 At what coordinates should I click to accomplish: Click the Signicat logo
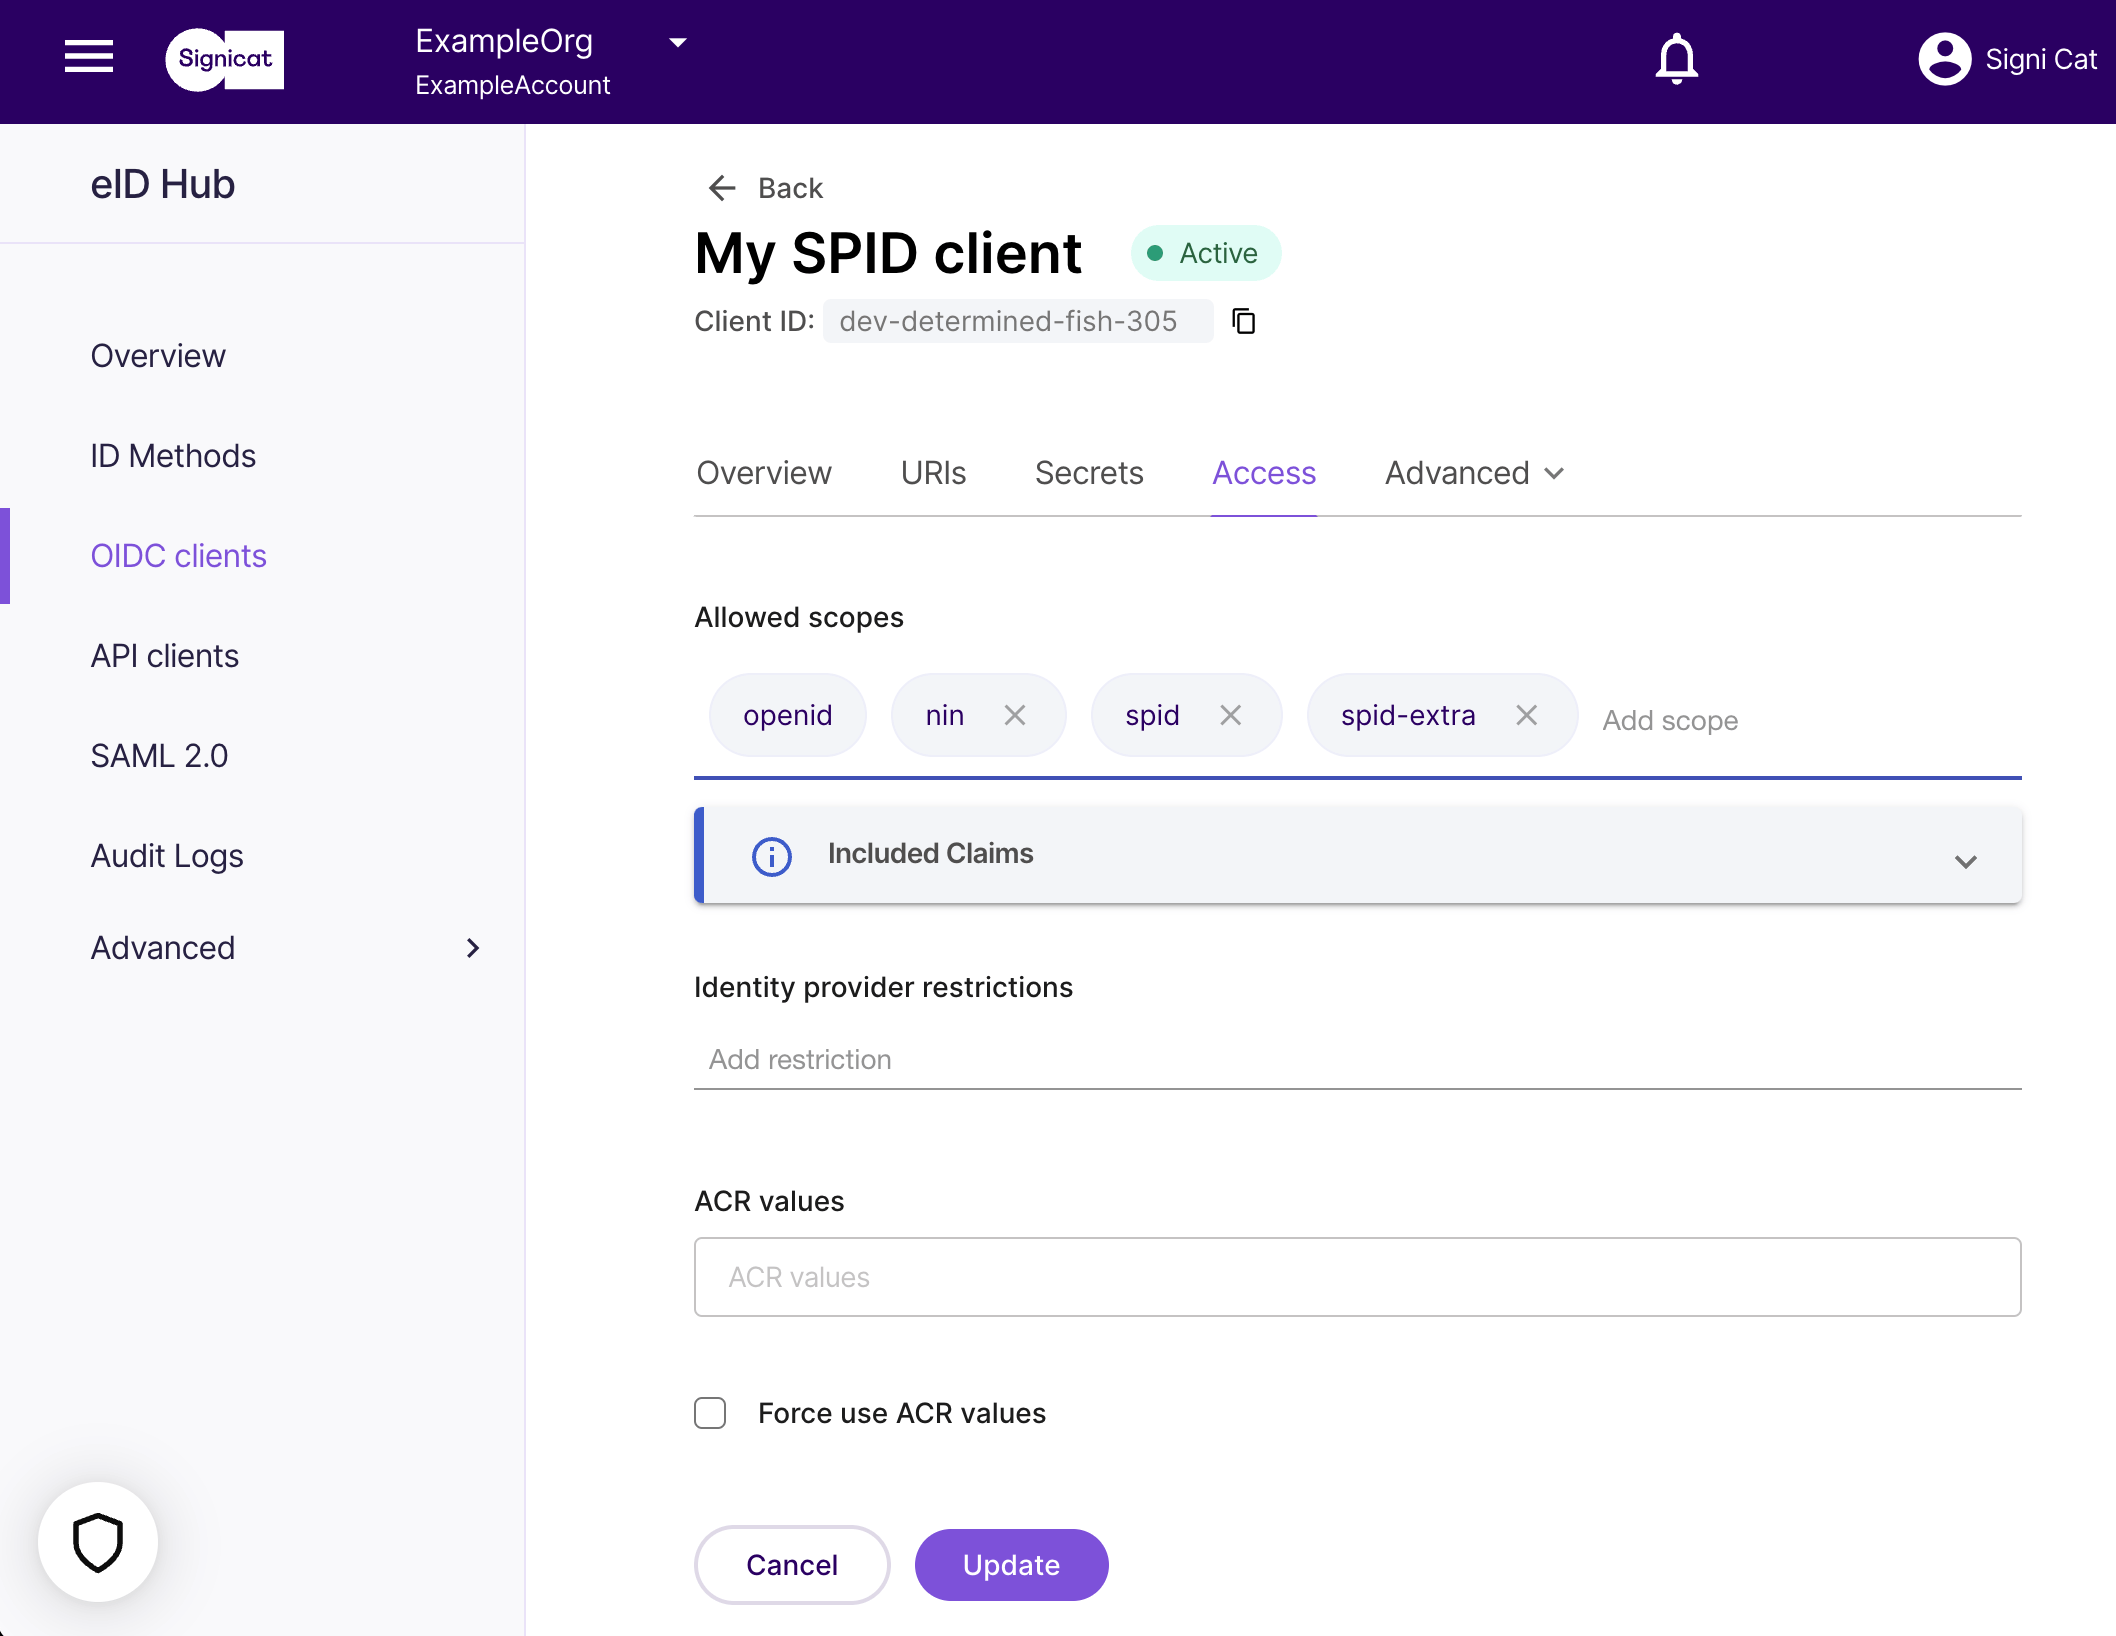[223, 60]
